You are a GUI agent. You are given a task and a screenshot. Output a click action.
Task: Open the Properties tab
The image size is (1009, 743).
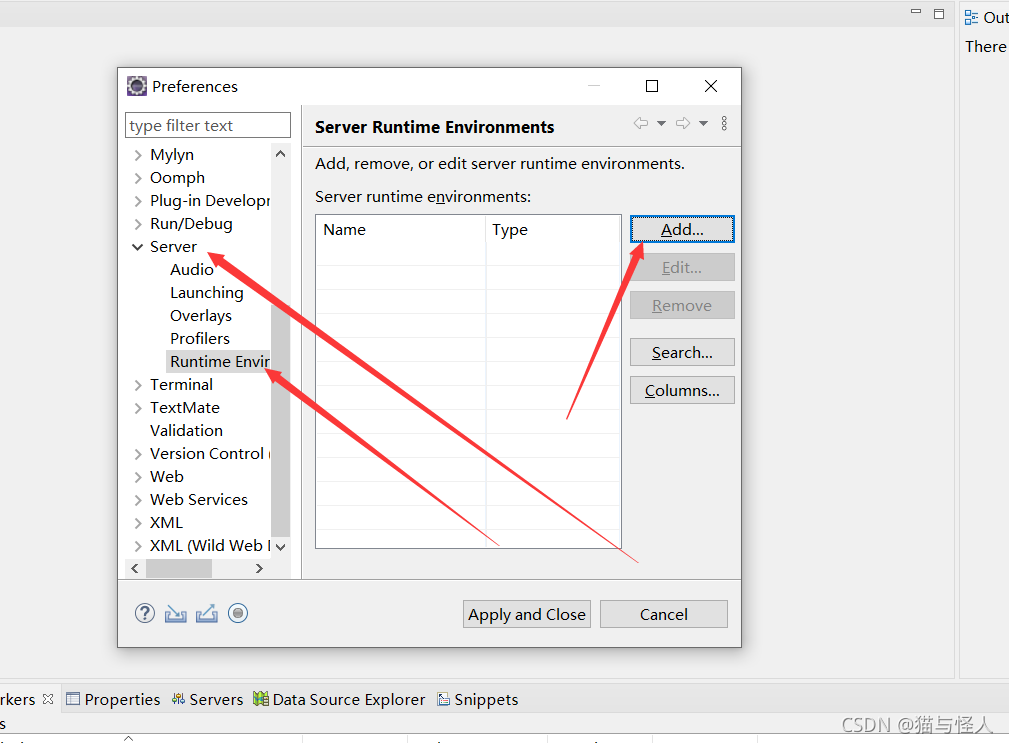click(113, 699)
